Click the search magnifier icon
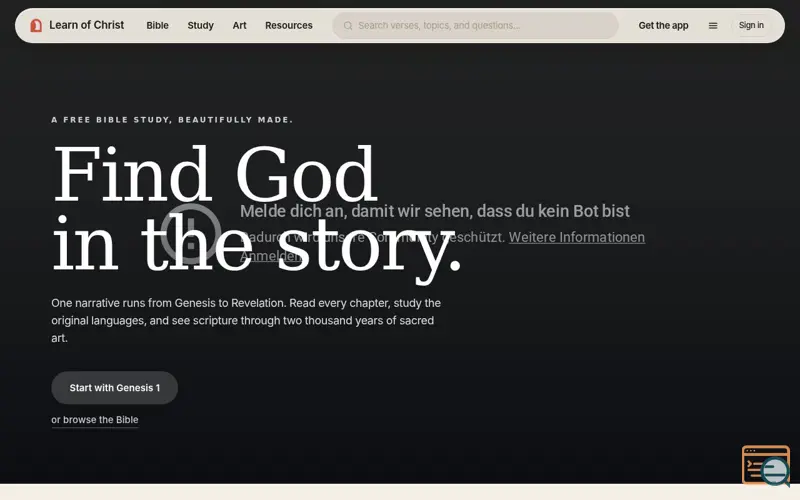Screen dimensions: 800x500 click(x=348, y=26)
